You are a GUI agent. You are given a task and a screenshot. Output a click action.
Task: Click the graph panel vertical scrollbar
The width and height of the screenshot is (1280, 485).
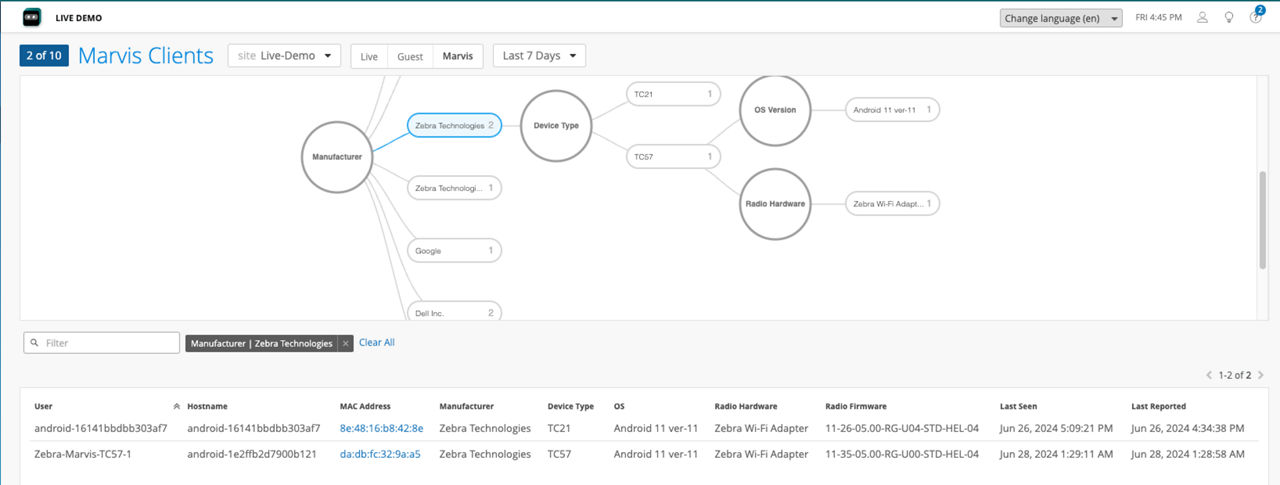(x=1262, y=220)
